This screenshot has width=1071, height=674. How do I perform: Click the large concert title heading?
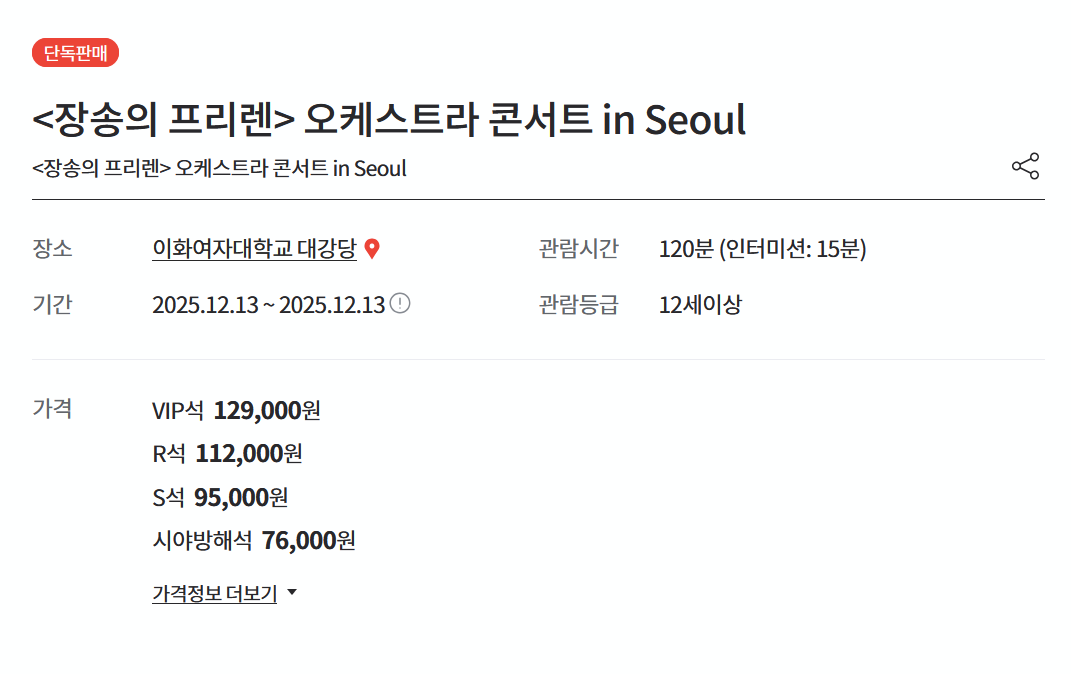389,120
